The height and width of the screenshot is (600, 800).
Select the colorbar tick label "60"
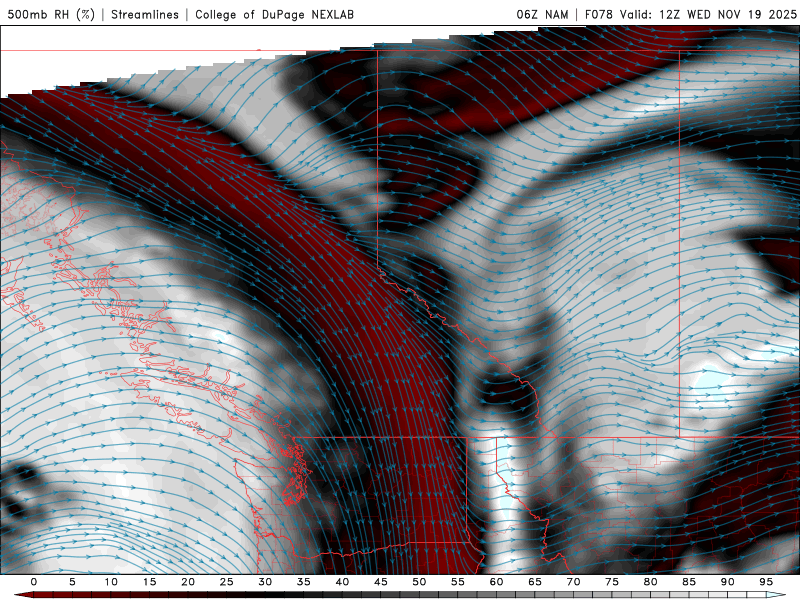496,582
